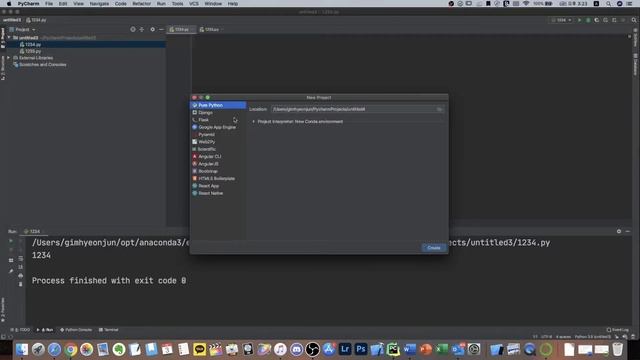Select 1233.py in project tree

click(x=33, y=51)
